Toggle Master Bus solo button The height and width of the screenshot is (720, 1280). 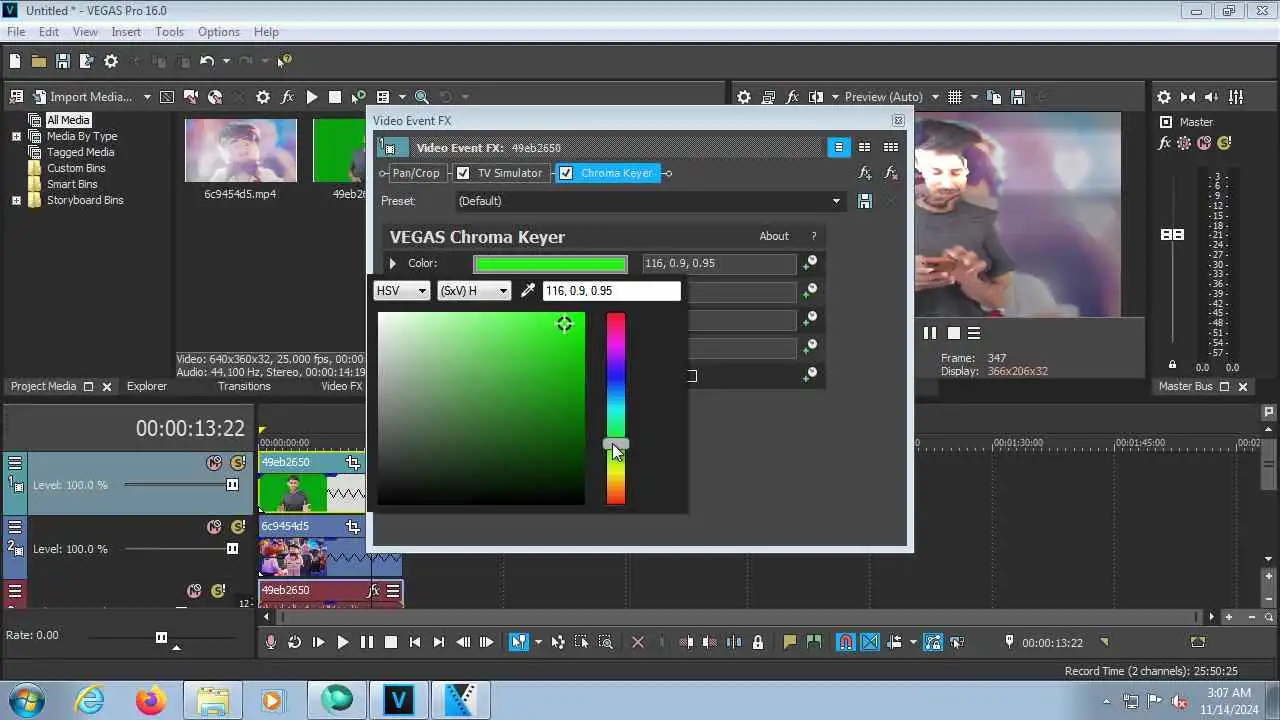(1222, 143)
